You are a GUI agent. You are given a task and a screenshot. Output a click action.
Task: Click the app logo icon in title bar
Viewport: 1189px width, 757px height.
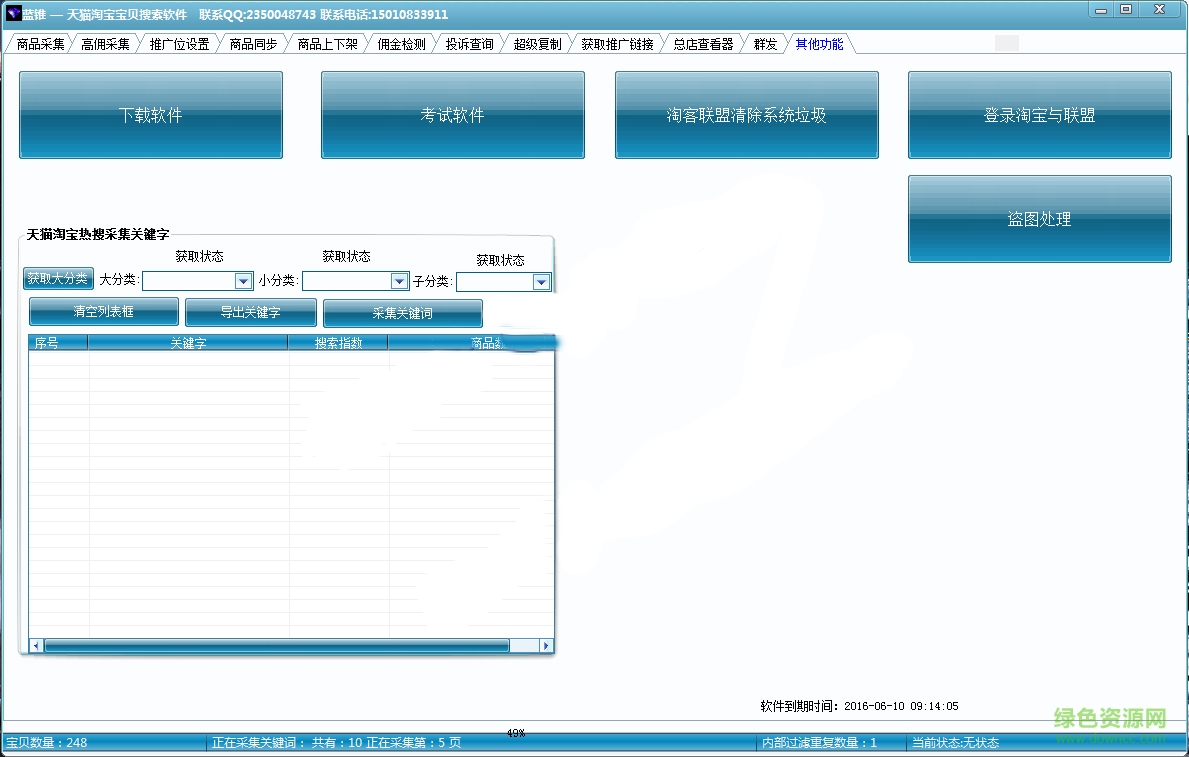(13, 14)
